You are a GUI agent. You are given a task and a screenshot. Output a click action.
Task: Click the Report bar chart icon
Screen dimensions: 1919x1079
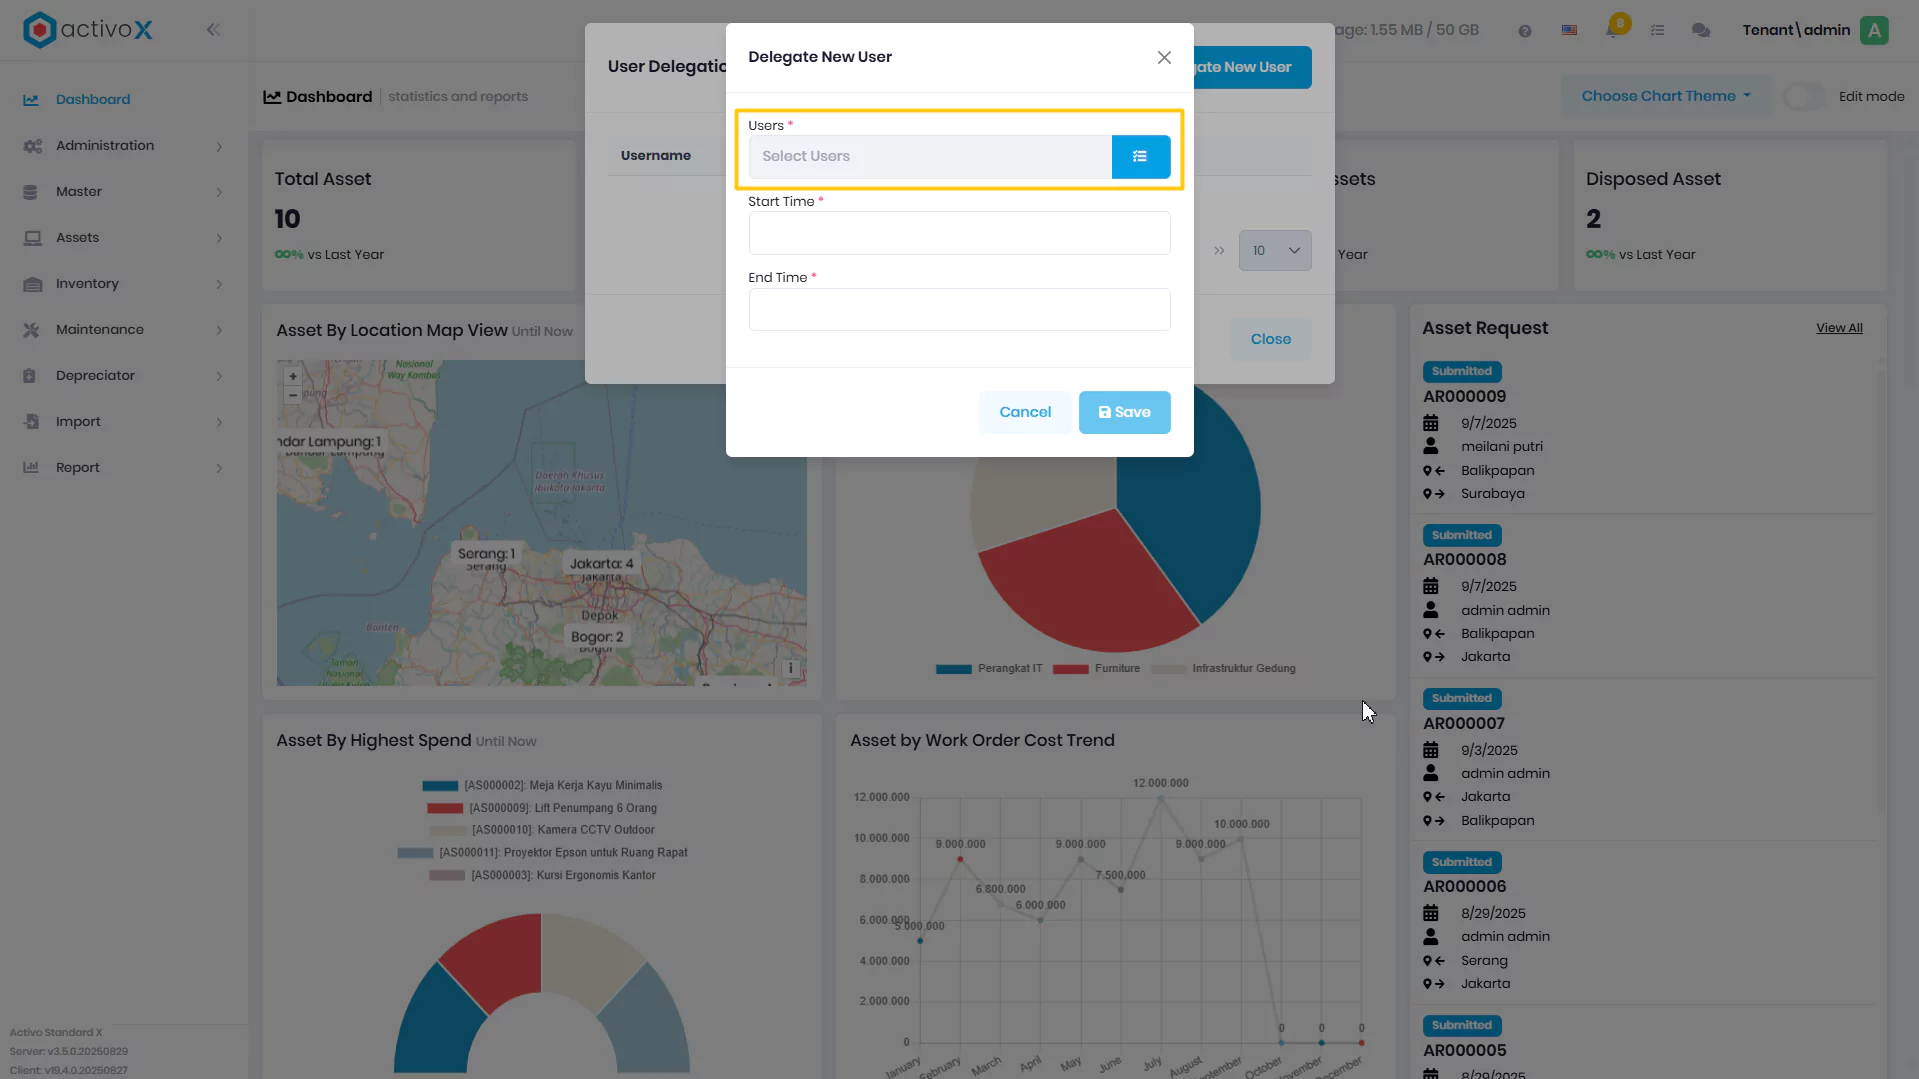[31, 468]
